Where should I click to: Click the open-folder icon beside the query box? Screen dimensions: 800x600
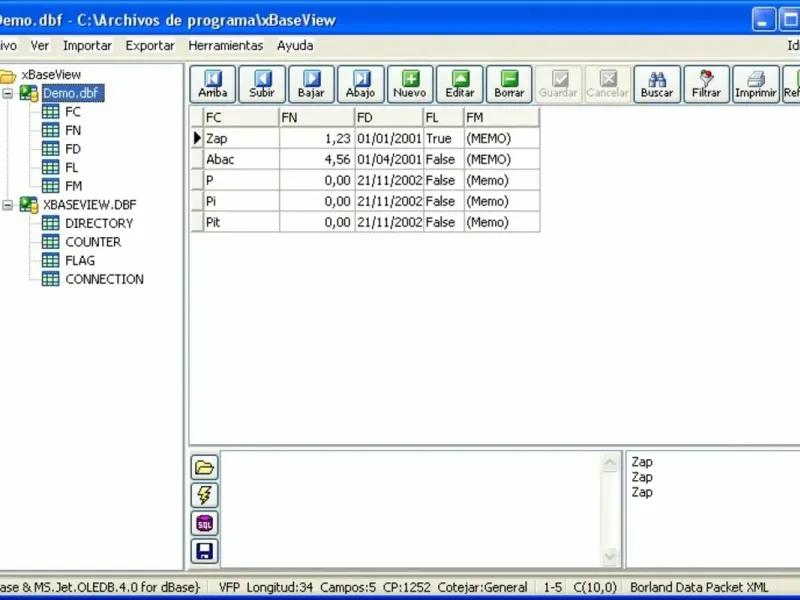(205, 467)
